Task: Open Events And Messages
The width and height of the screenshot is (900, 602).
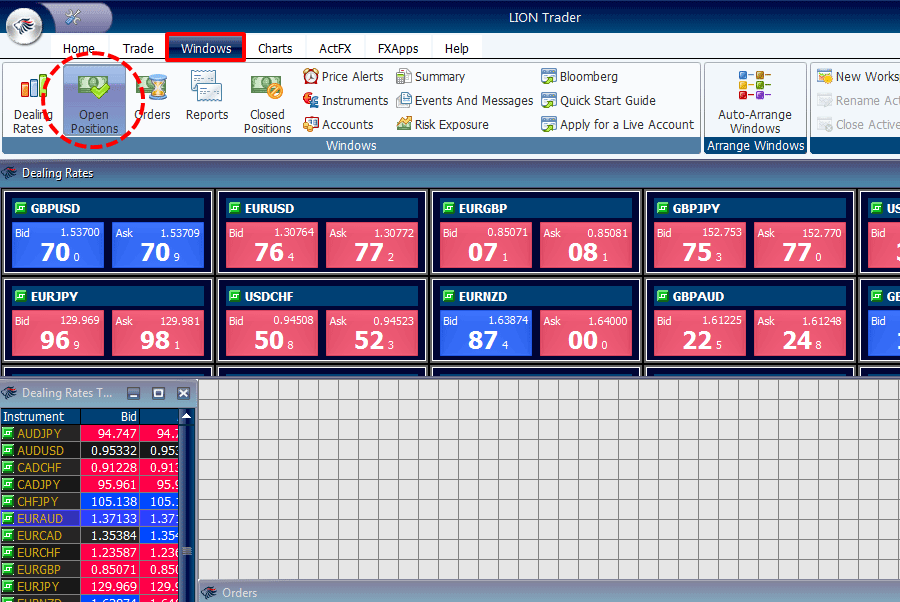Action: [x=465, y=100]
